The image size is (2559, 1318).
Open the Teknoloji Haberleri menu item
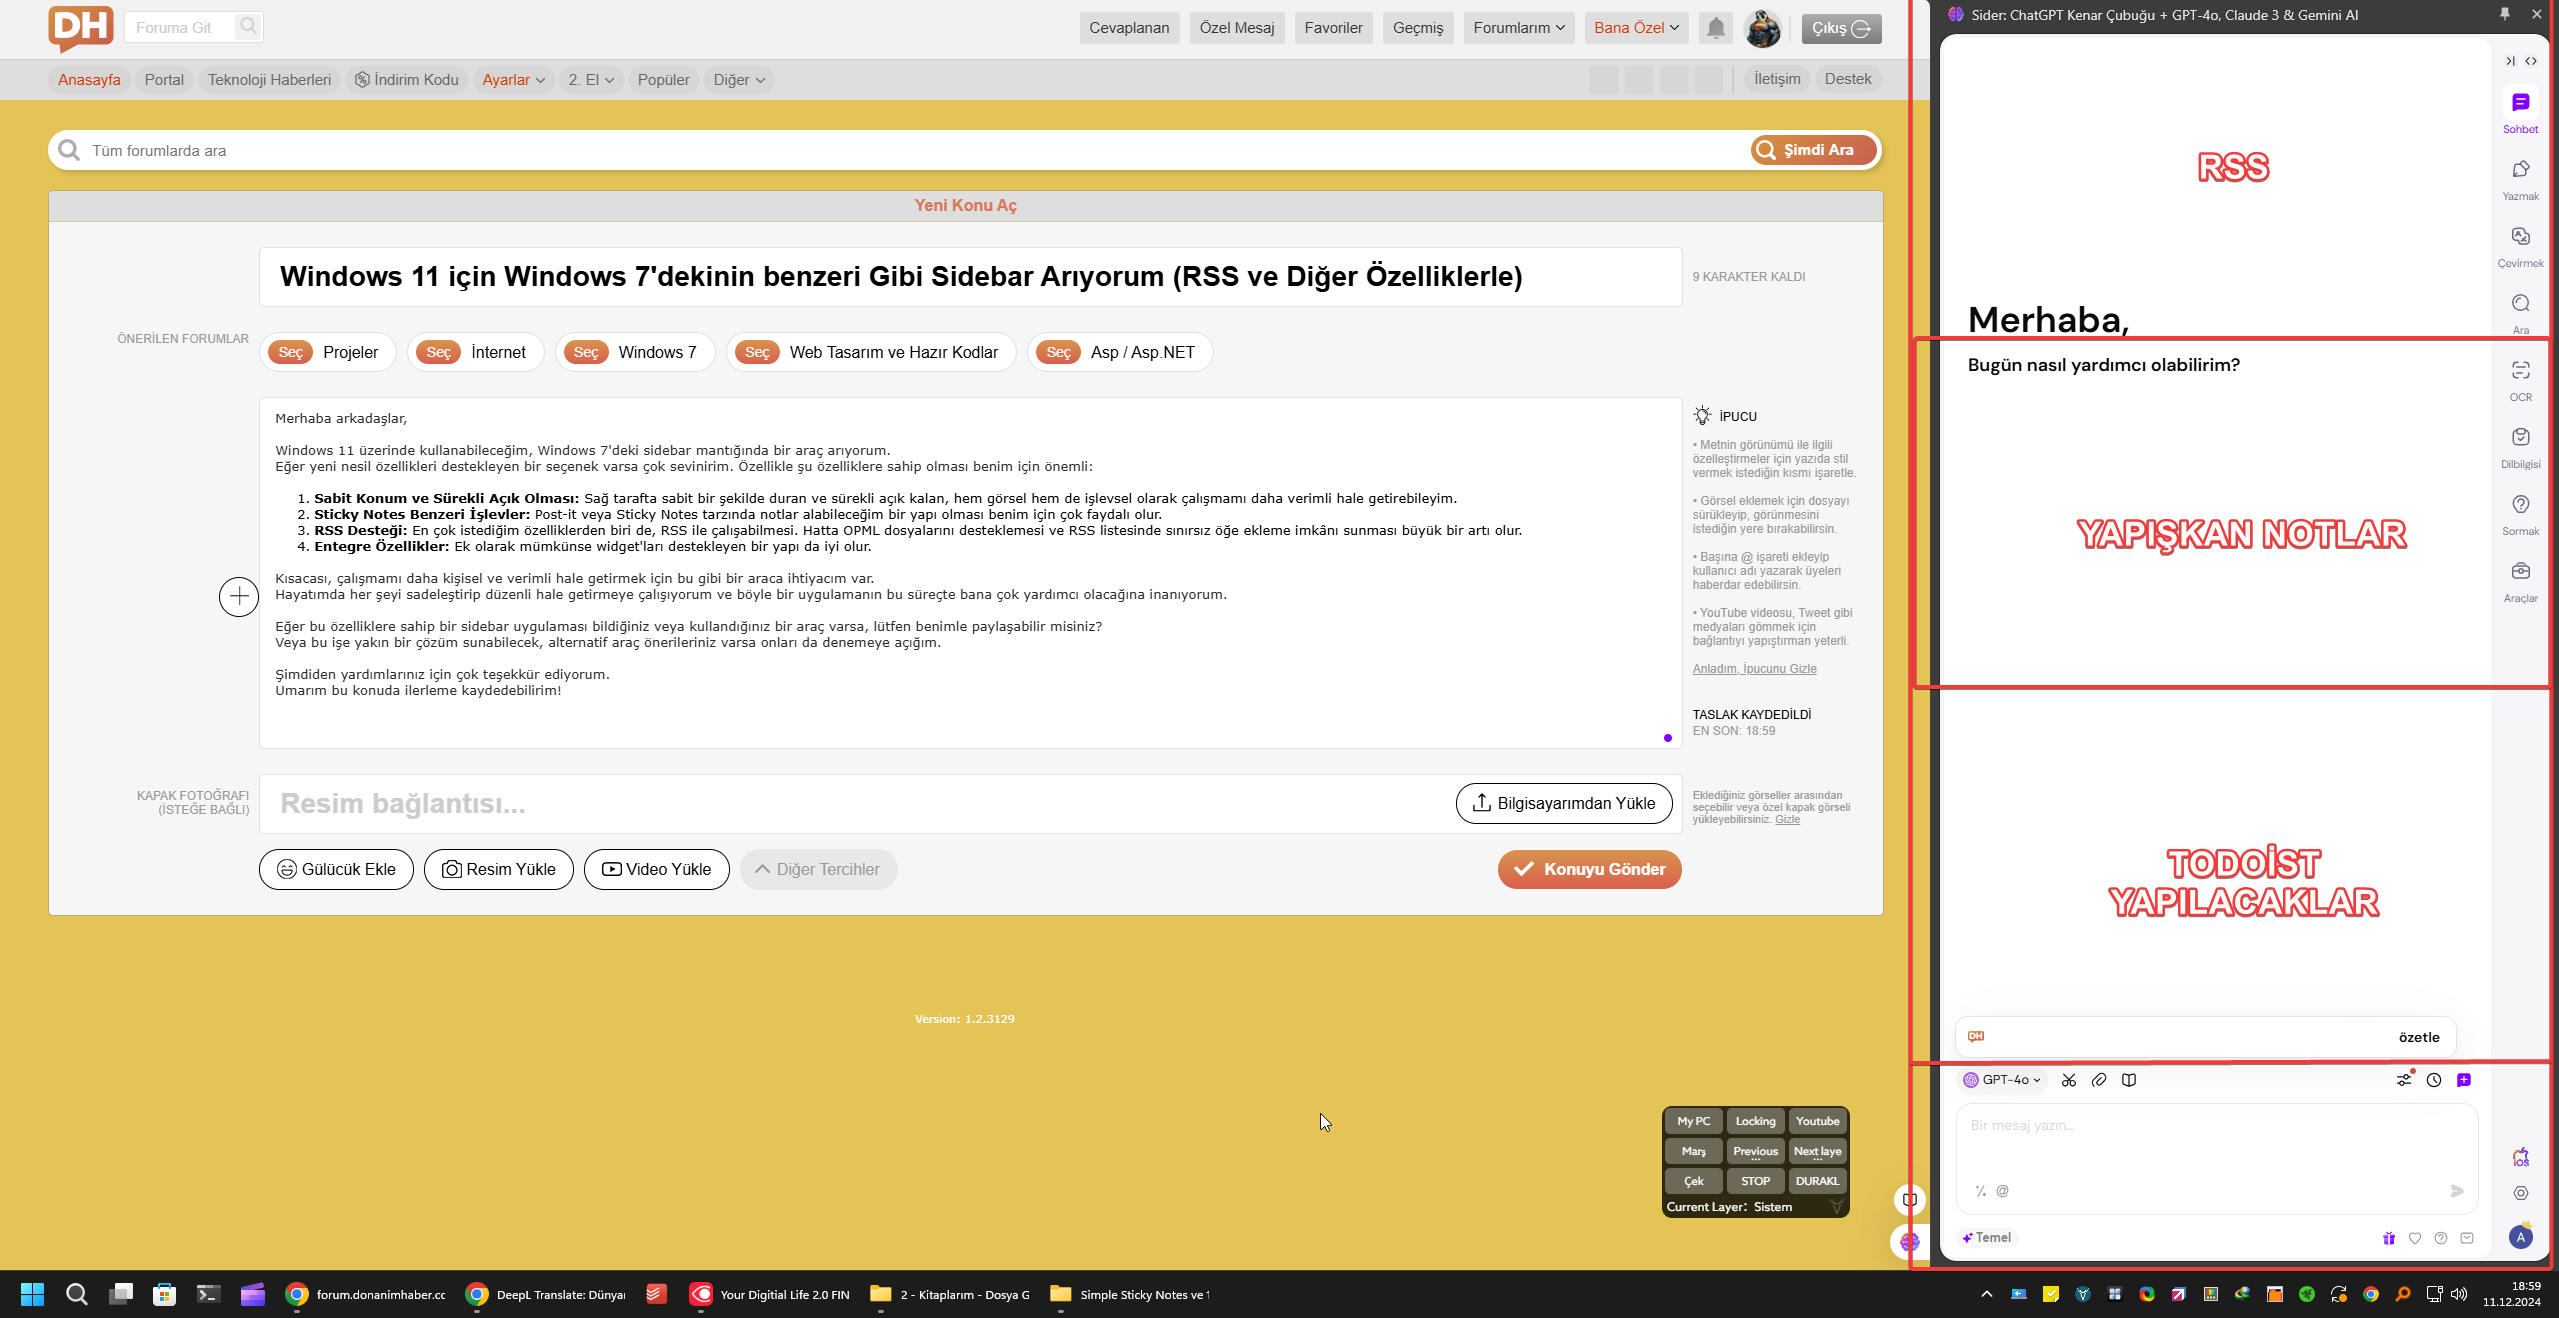click(x=269, y=80)
